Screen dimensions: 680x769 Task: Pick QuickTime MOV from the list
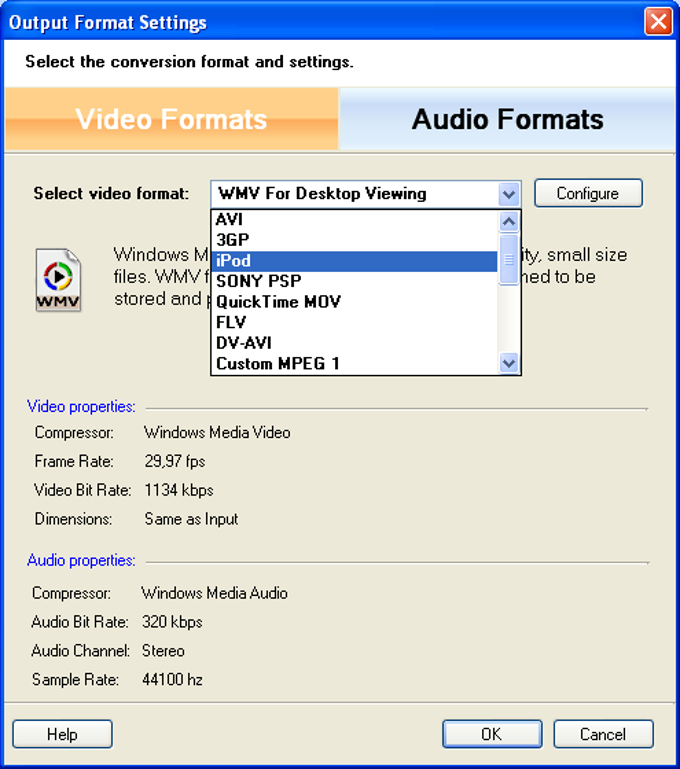tap(354, 302)
